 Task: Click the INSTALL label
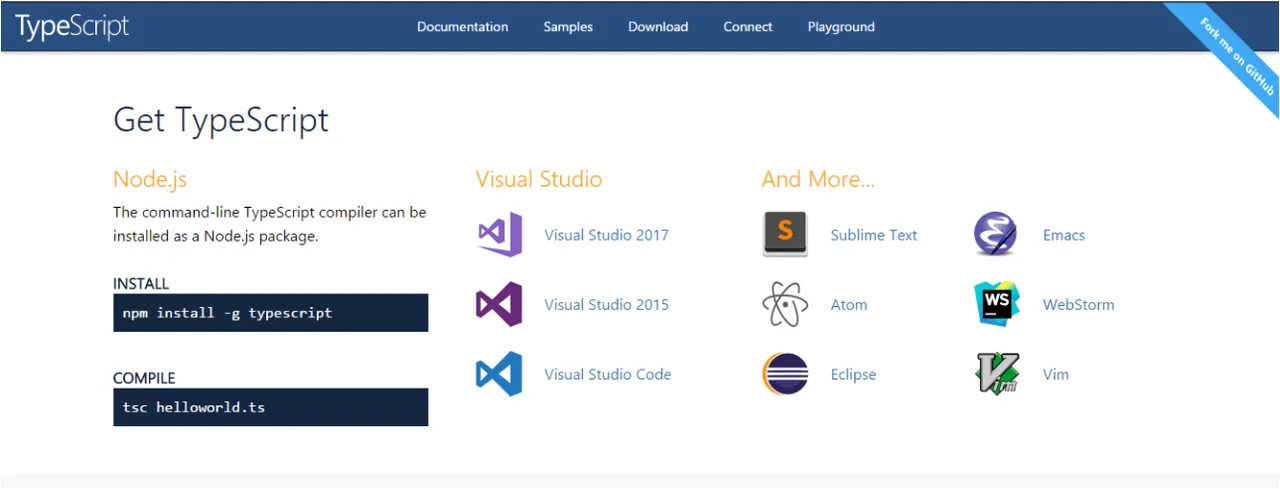[141, 283]
